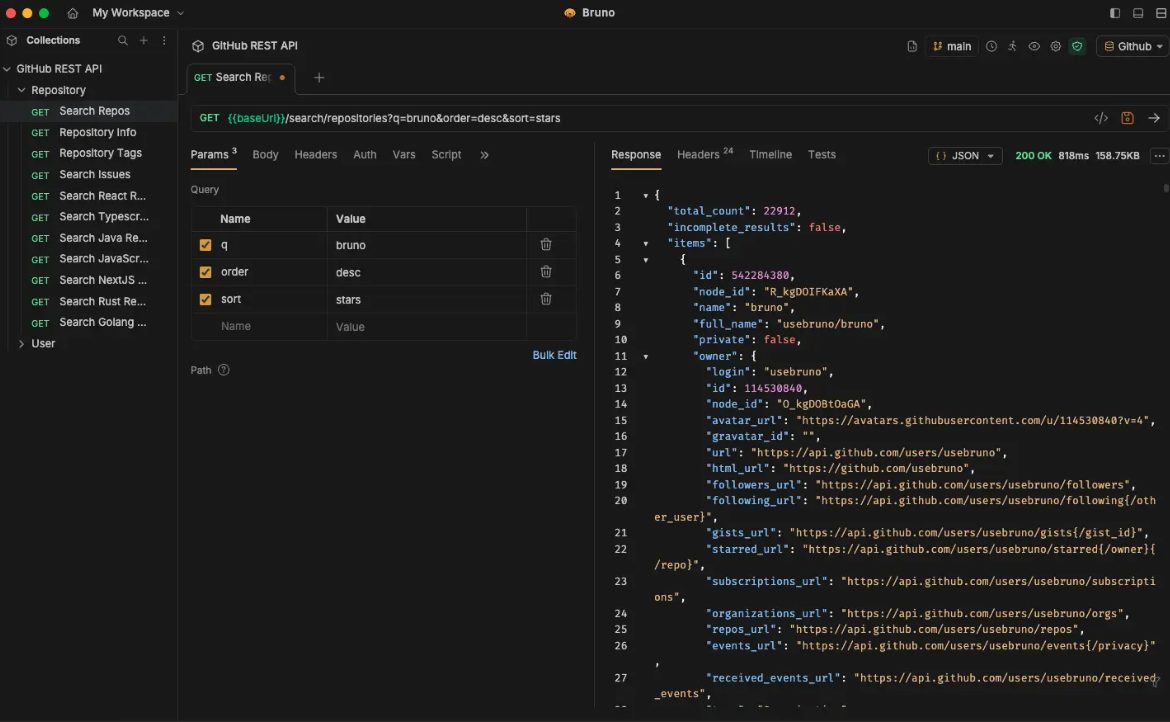
Task: Click the value cell containing bruno
Action: pos(426,245)
